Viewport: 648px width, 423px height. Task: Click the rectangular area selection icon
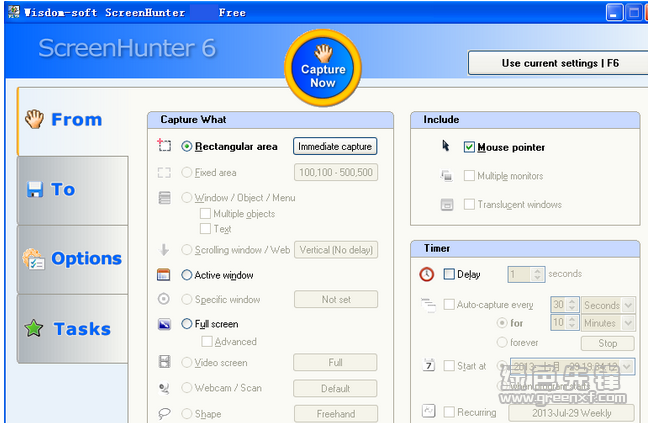coord(164,145)
